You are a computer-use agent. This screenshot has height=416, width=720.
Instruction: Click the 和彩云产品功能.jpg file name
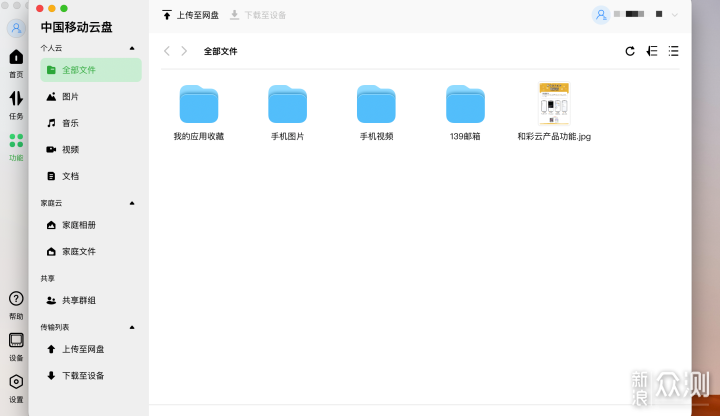coord(554,136)
